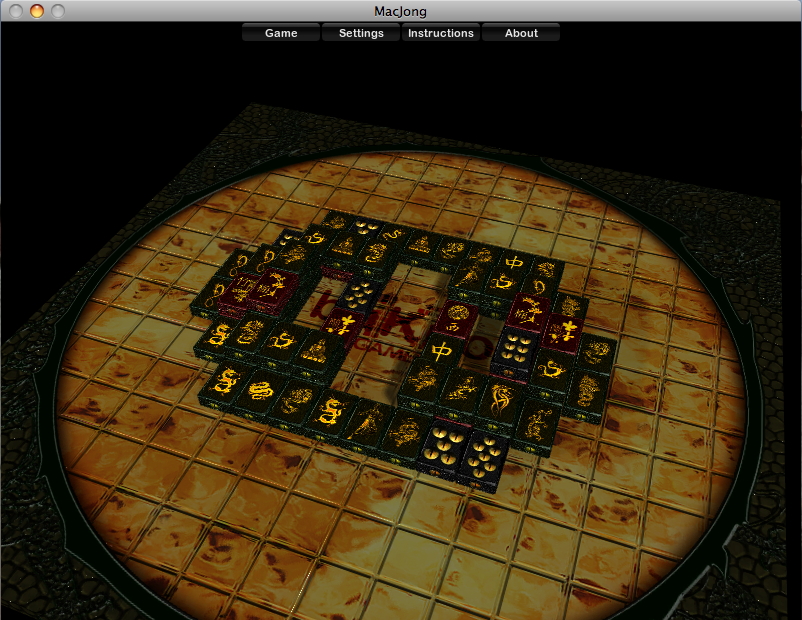Click the MacJong window title bar

[400, 11]
